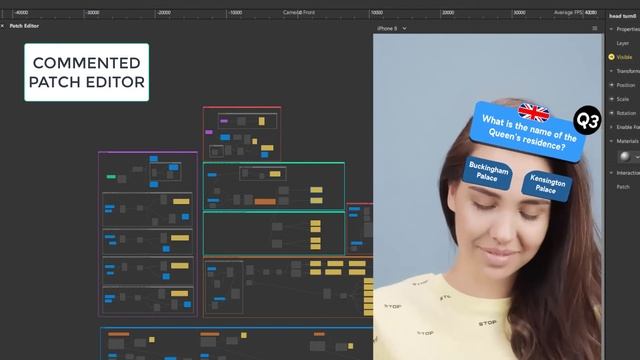Toggle the yellow Visible indicator
The width and height of the screenshot is (640, 360).
(611, 57)
